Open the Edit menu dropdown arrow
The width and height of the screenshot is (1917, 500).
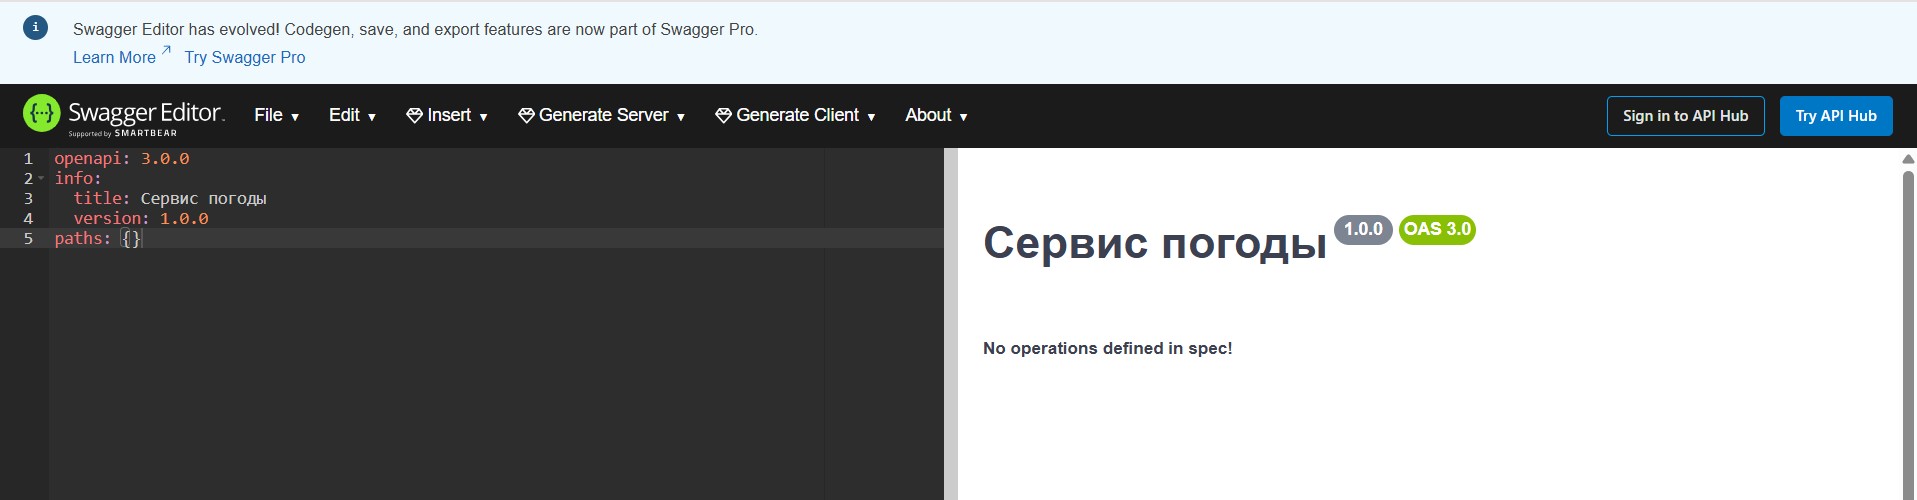372,117
